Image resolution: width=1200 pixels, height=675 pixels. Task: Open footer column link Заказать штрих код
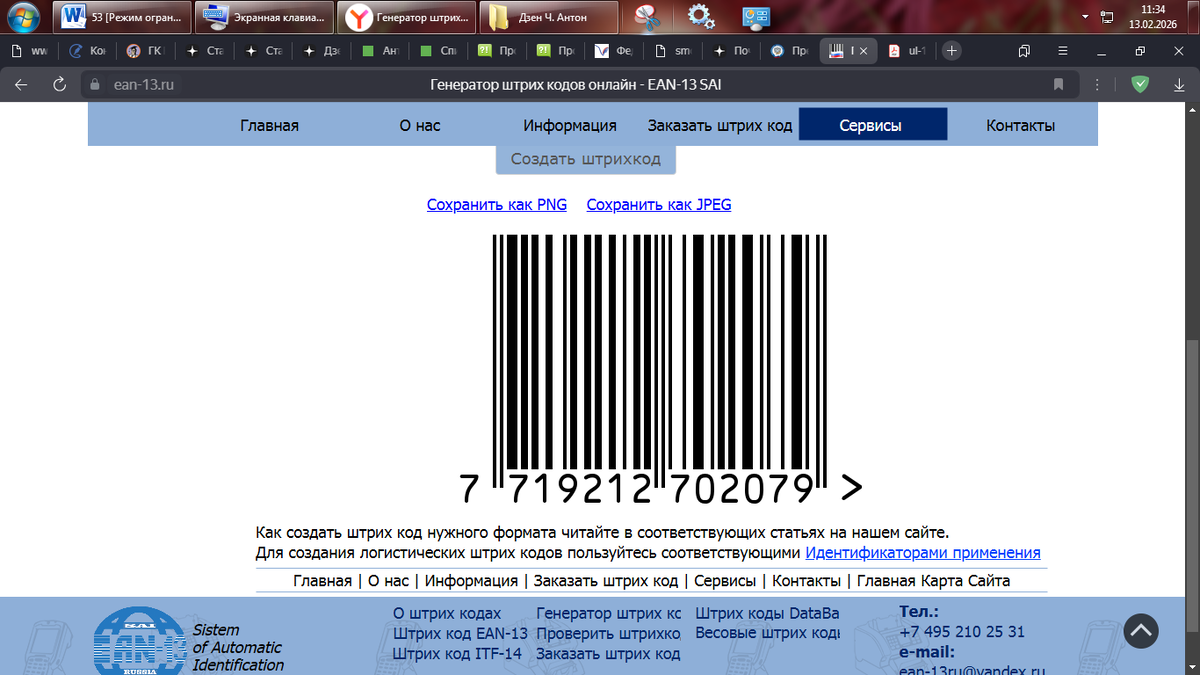pyautogui.click(x=609, y=654)
